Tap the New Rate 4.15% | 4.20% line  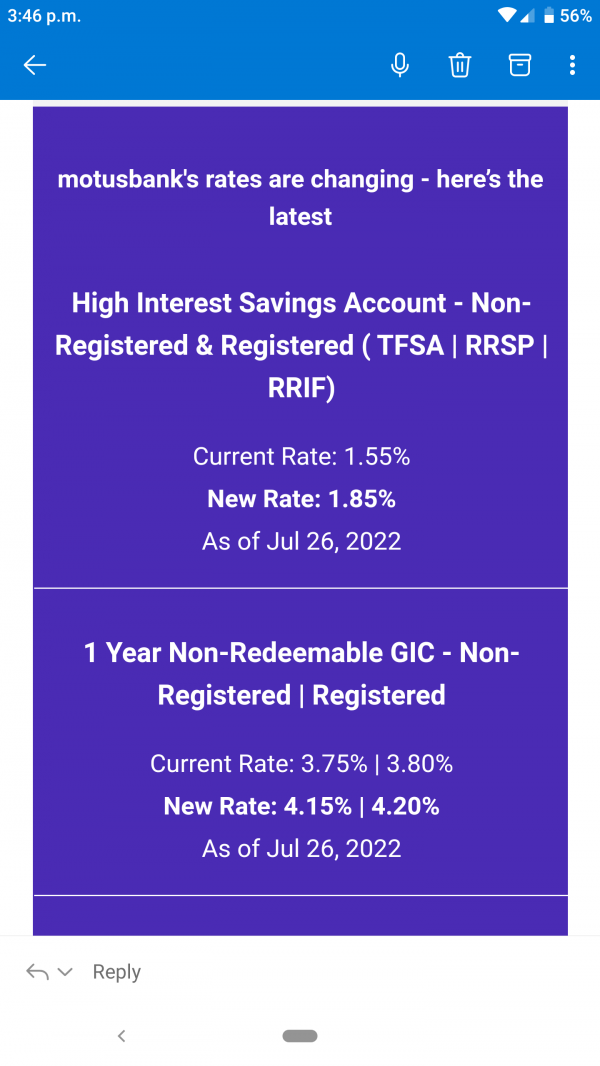click(x=301, y=806)
